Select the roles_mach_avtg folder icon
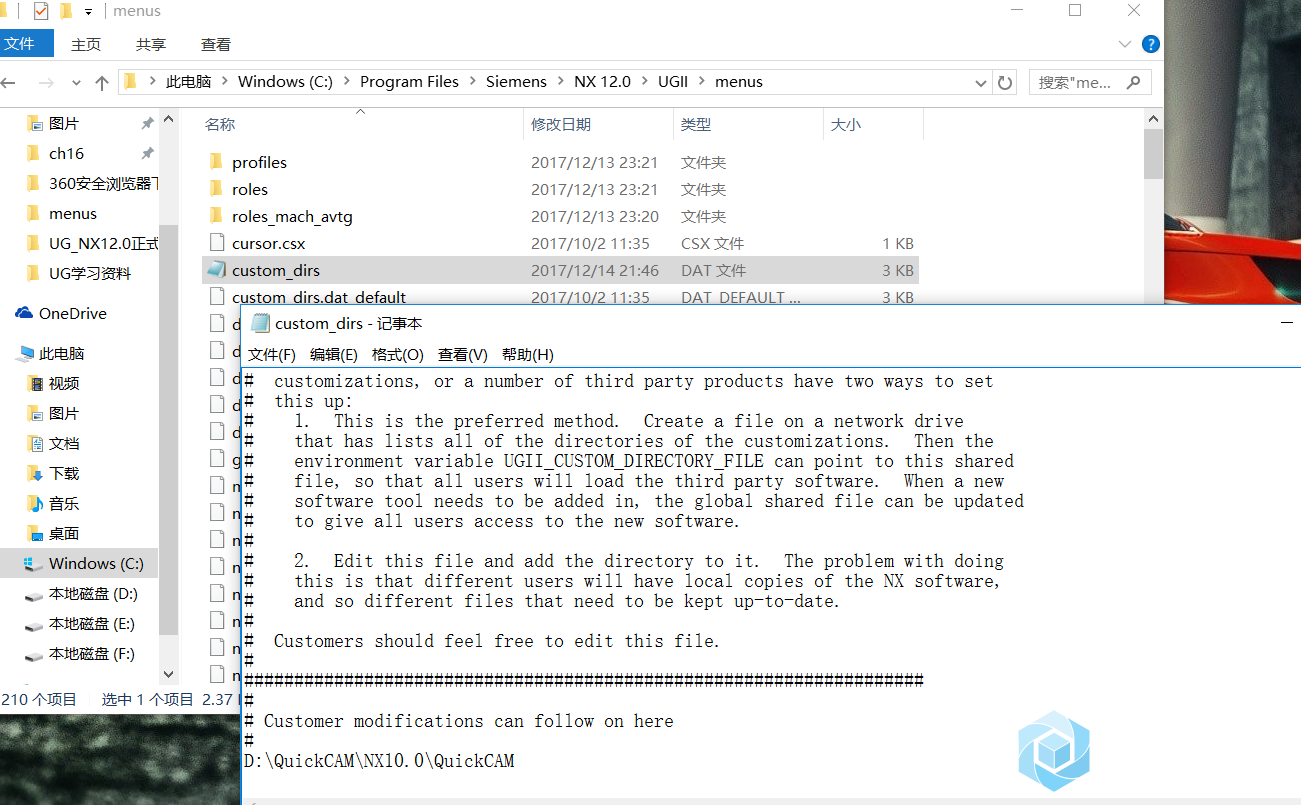Viewport: 1301px width, 805px height. 216,216
